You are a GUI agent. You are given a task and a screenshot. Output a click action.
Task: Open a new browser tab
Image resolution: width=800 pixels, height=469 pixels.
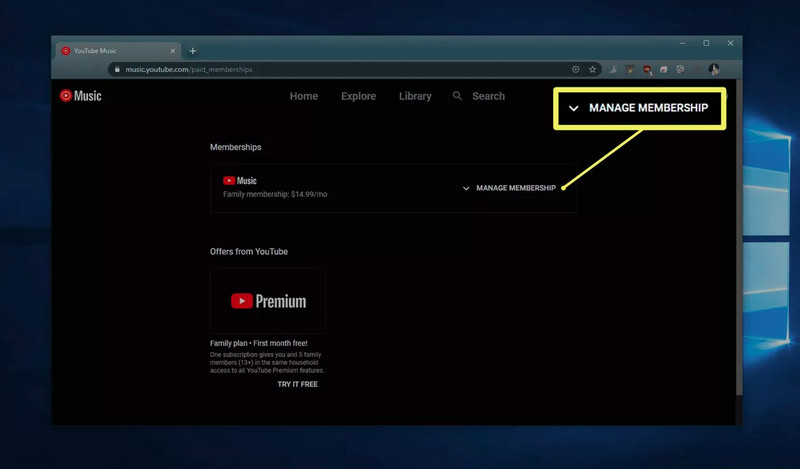tap(192, 51)
